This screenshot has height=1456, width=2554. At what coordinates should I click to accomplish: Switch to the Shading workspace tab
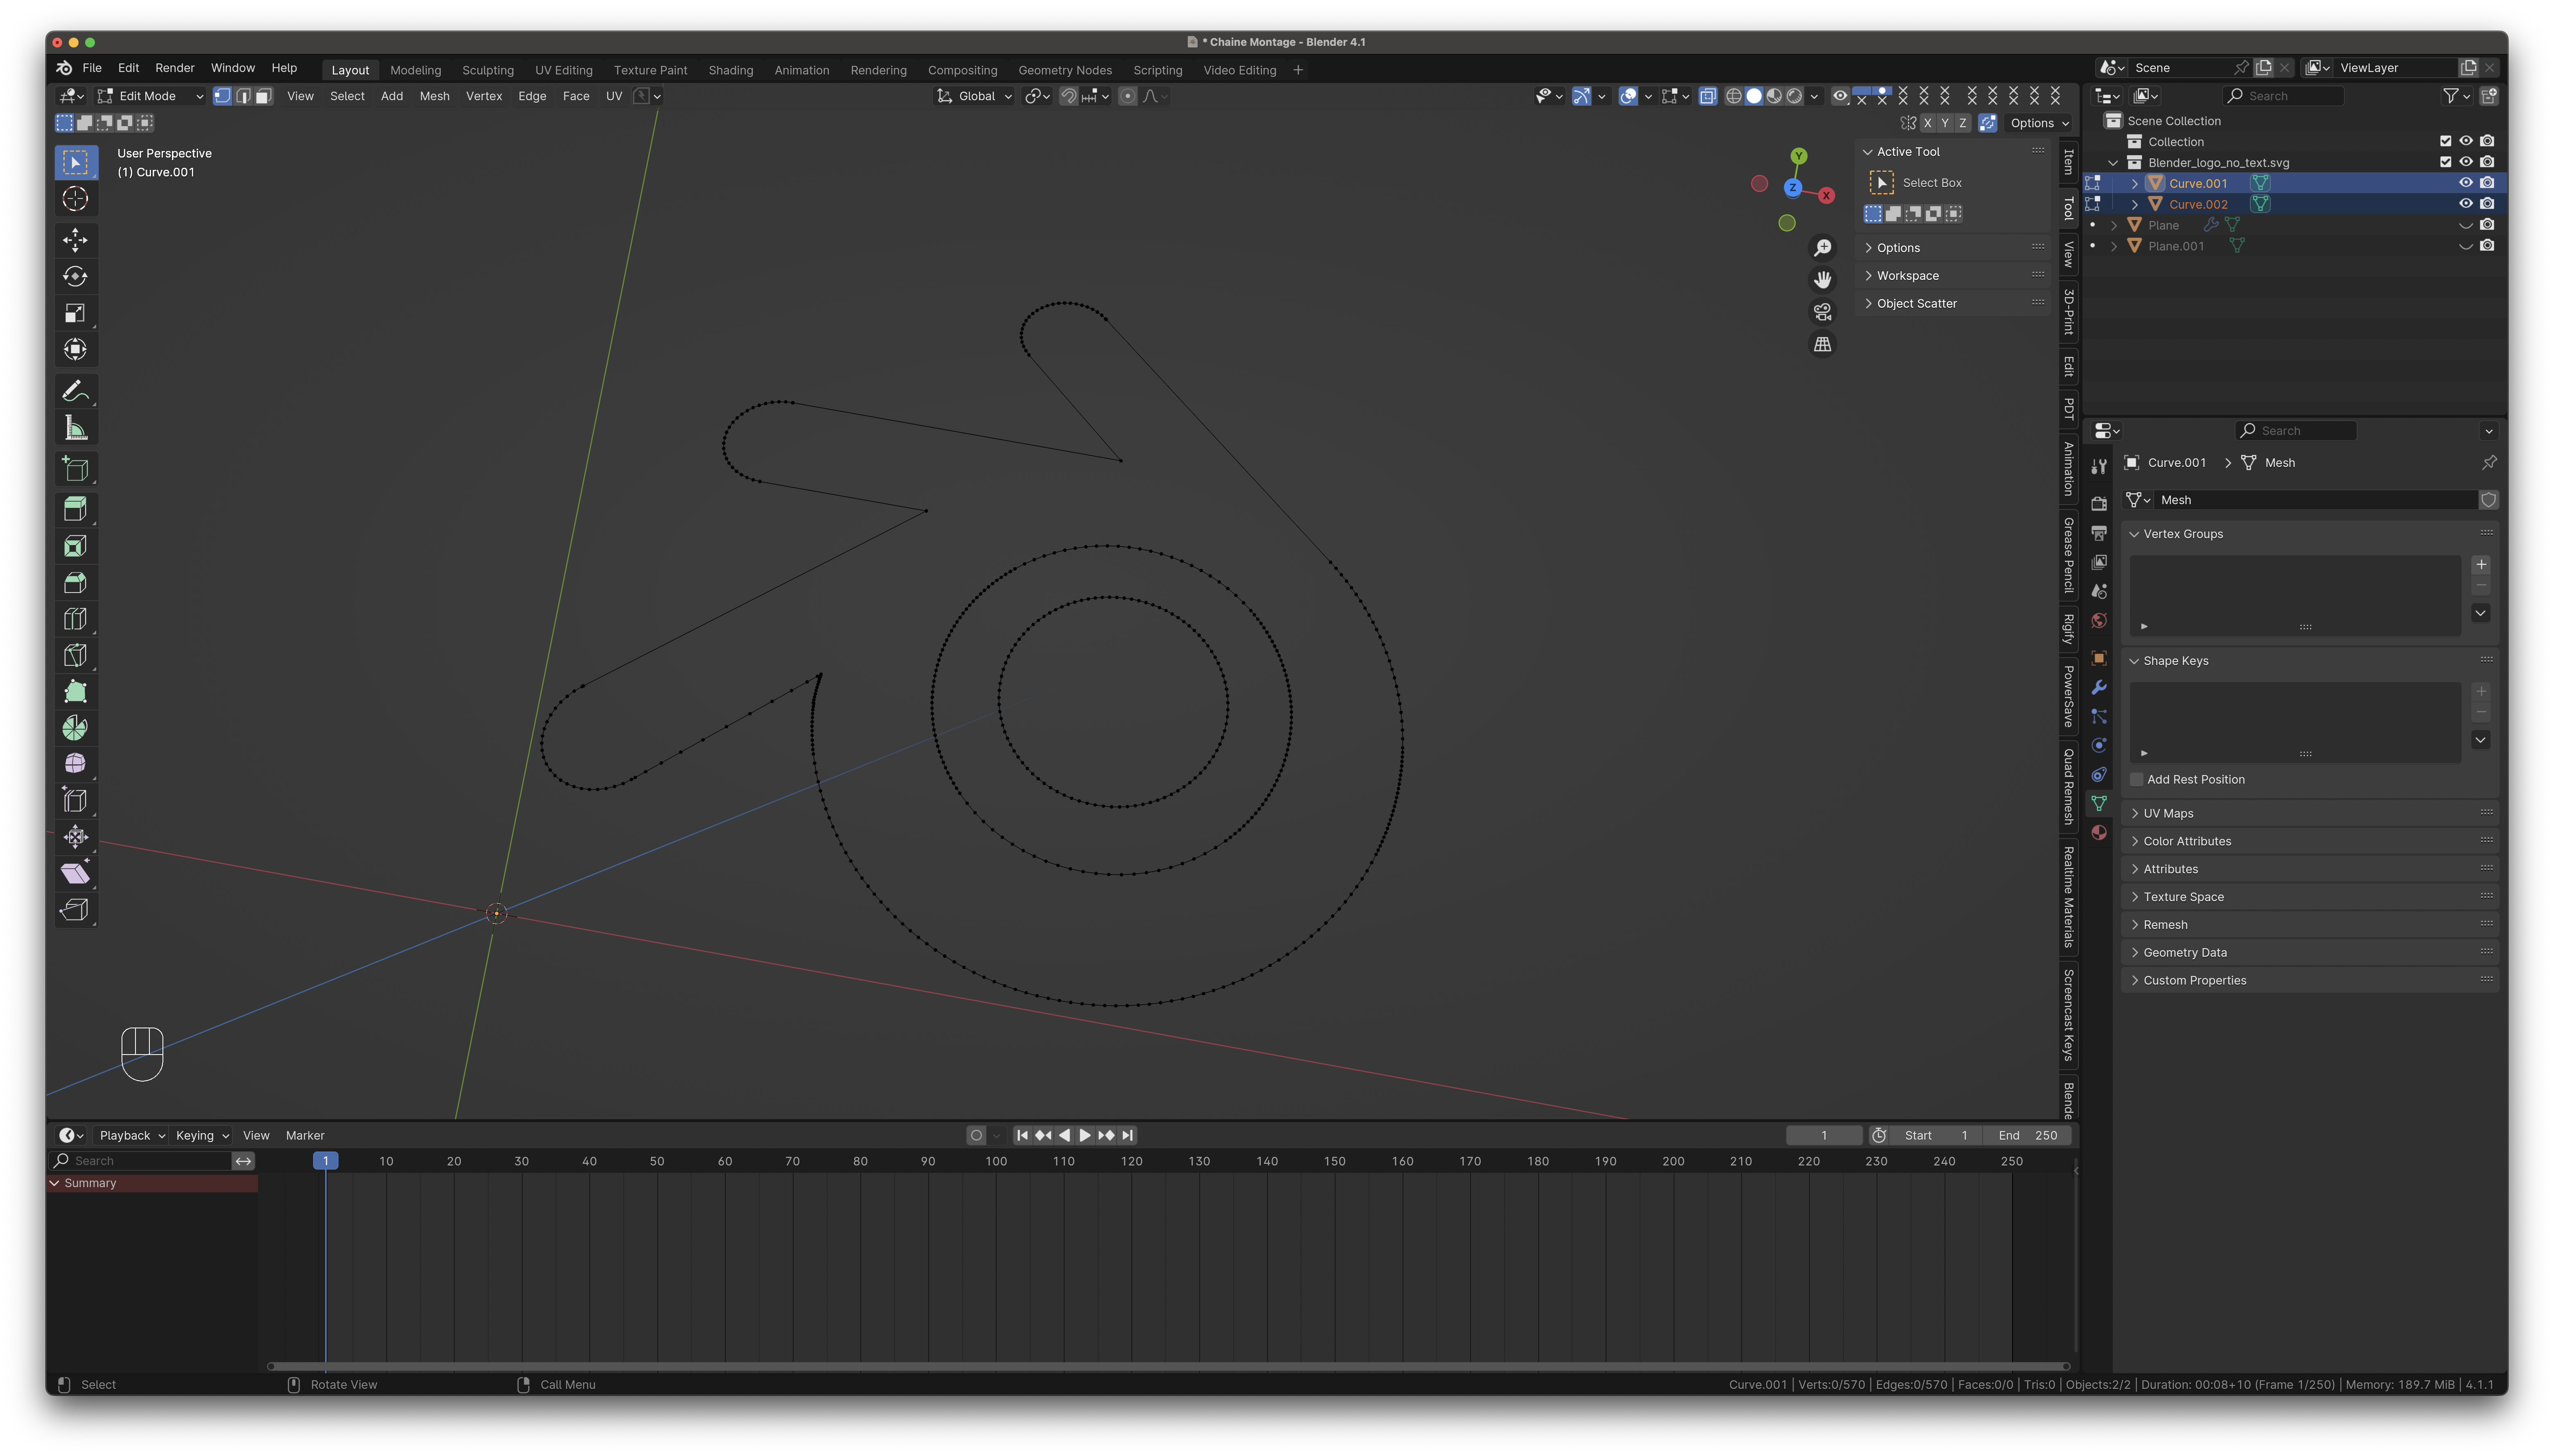coord(731,70)
